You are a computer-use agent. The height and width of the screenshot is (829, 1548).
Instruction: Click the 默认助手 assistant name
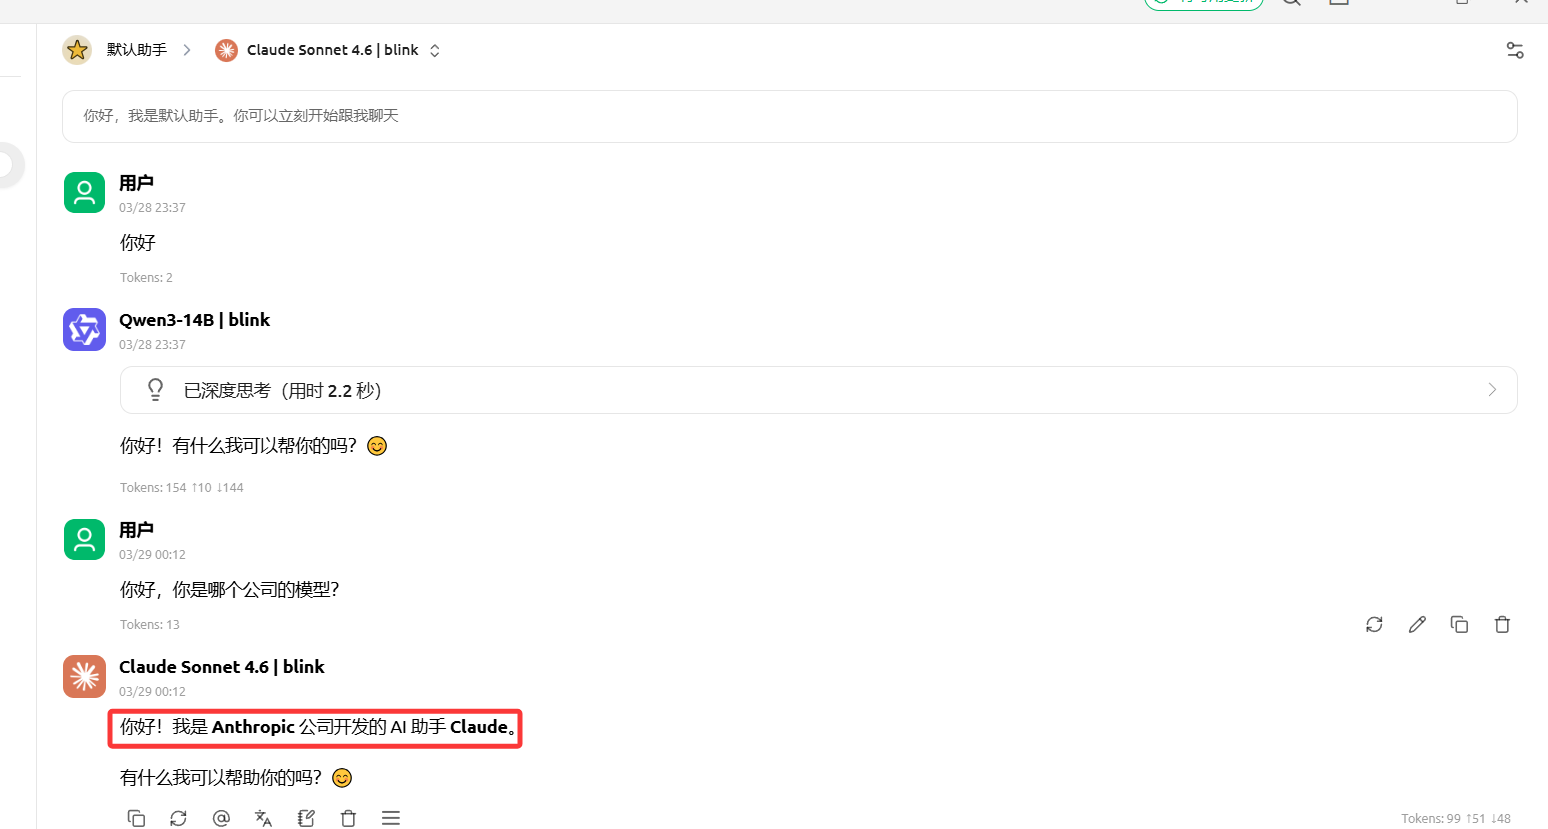[x=137, y=50]
